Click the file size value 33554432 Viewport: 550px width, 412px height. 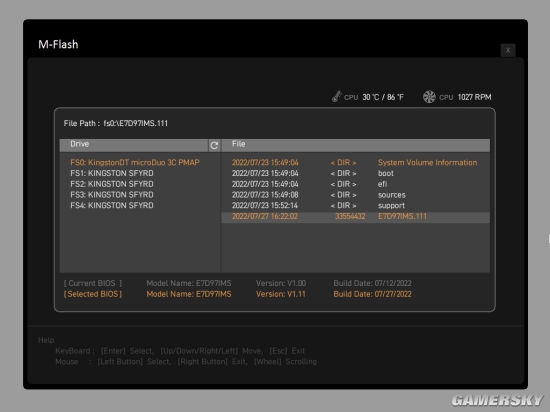[x=350, y=216]
